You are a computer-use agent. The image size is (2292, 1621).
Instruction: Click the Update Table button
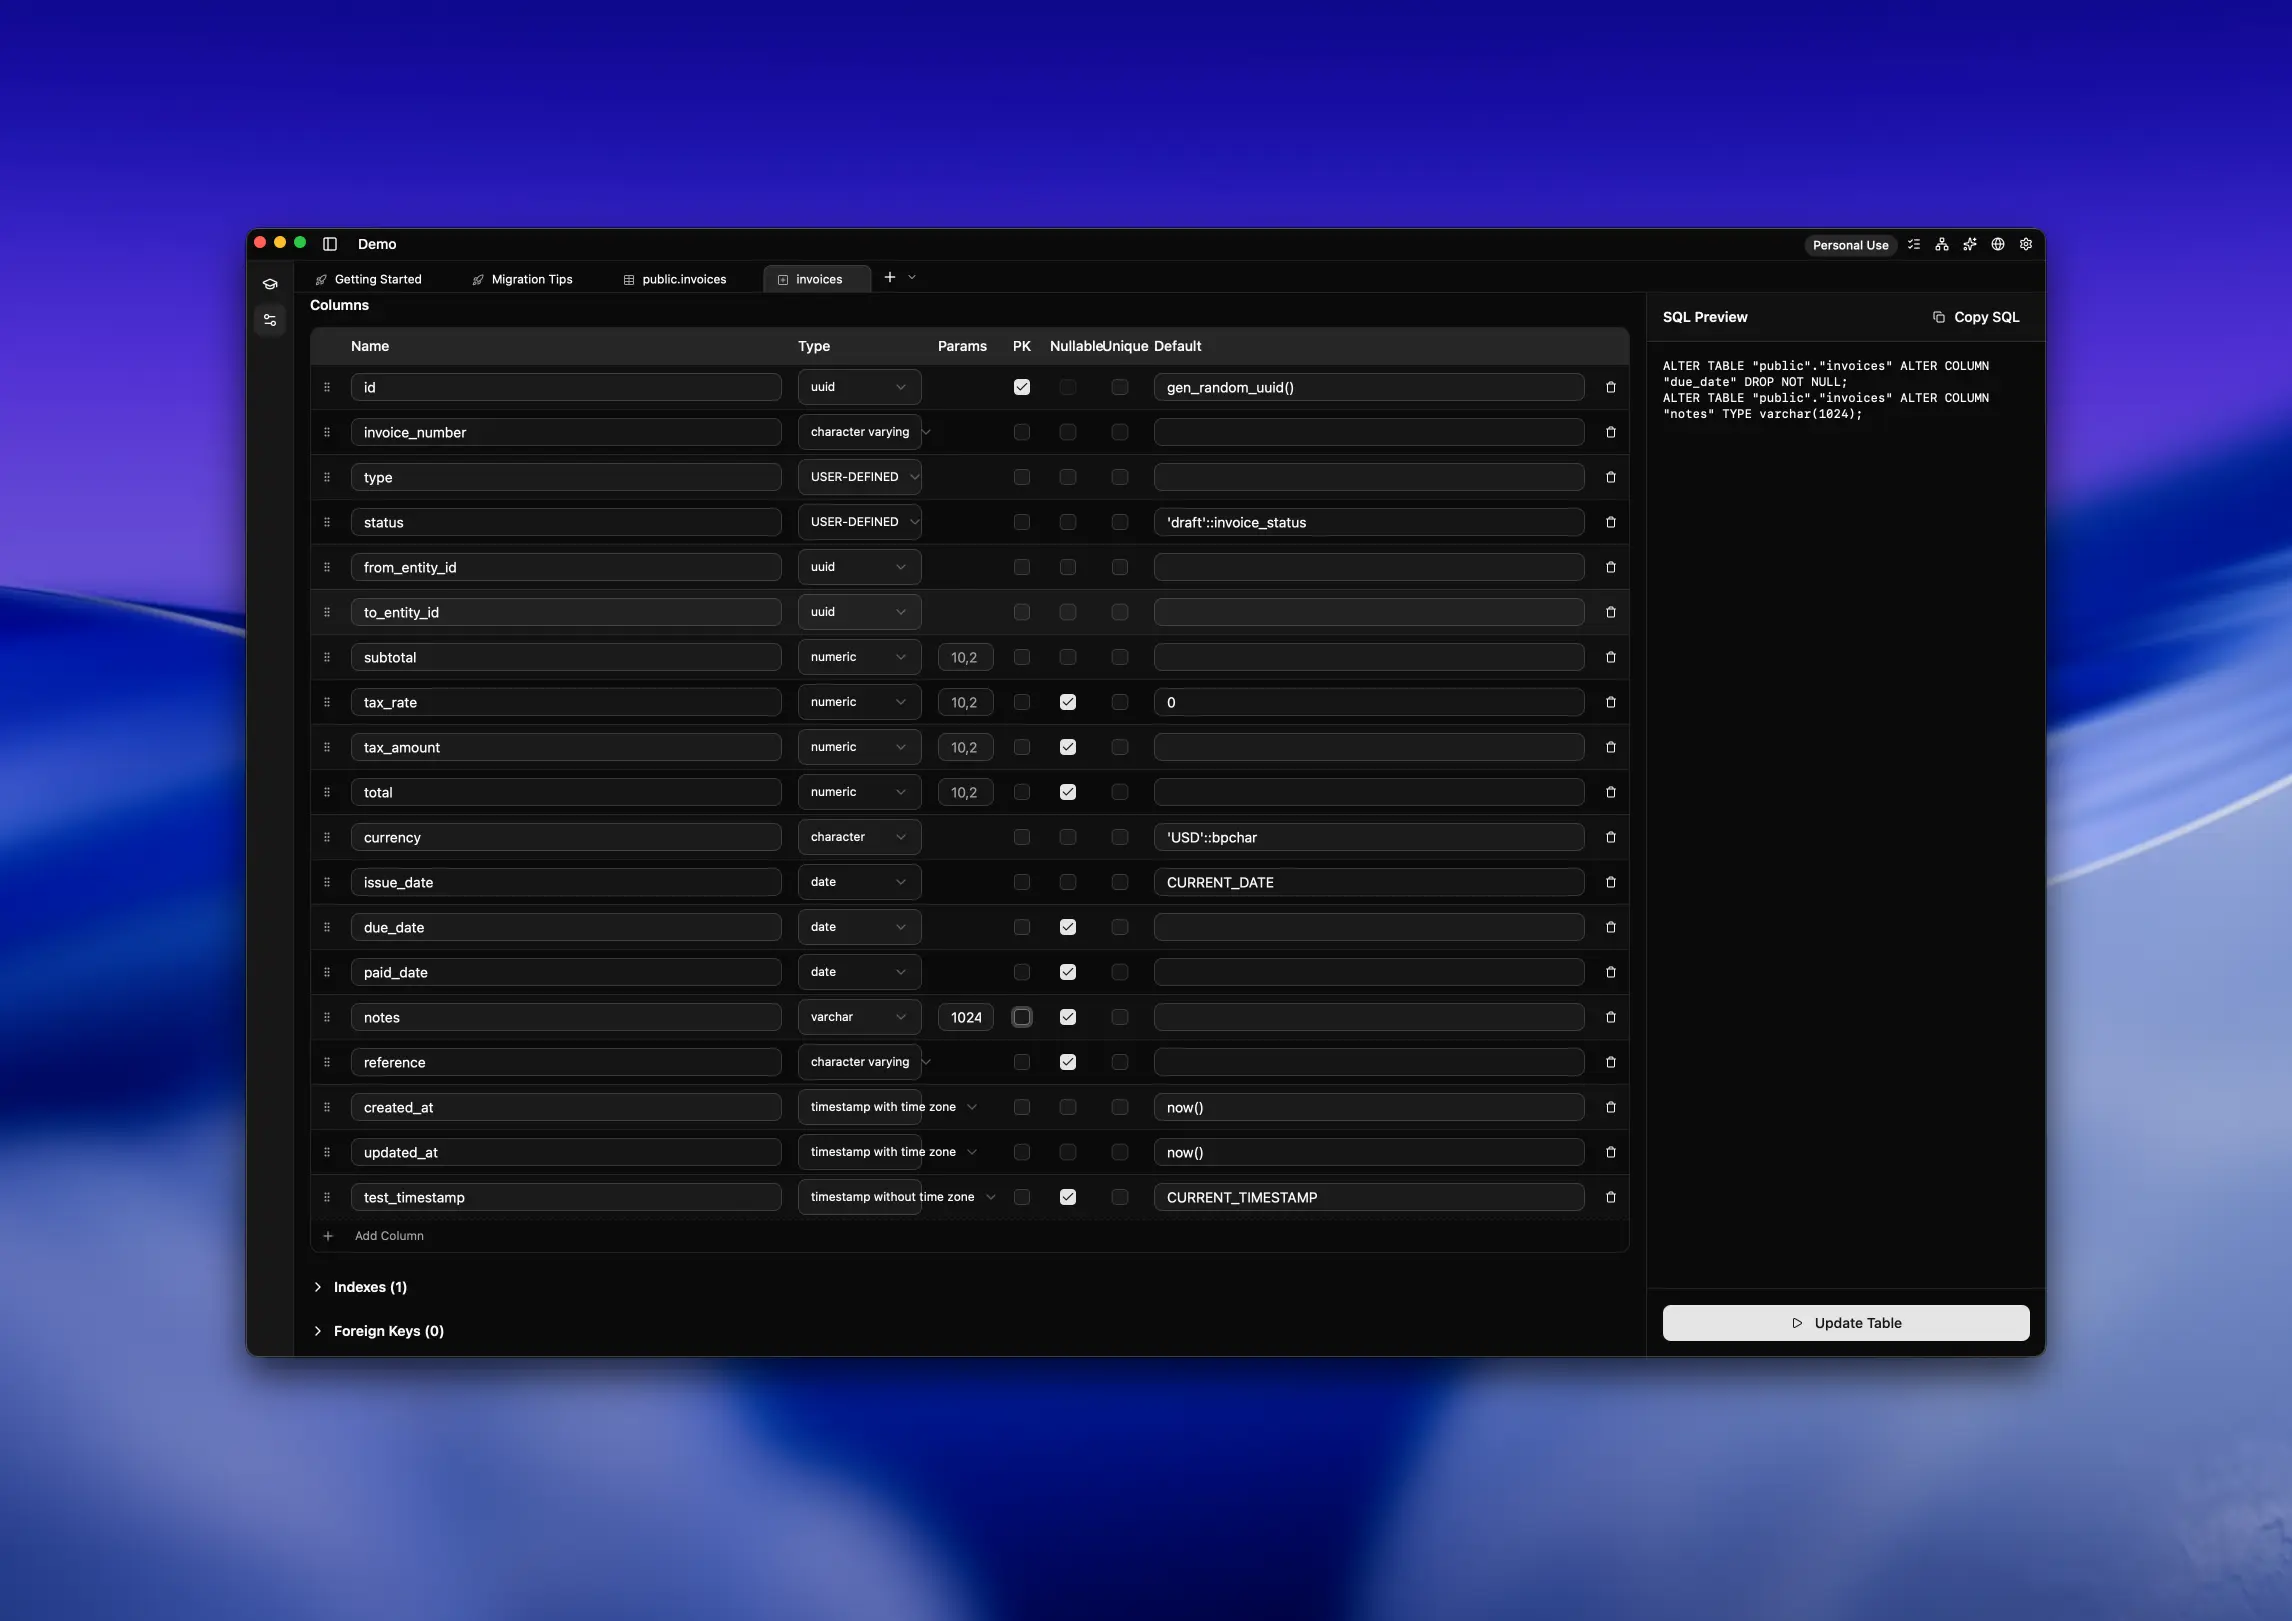coord(1845,1323)
